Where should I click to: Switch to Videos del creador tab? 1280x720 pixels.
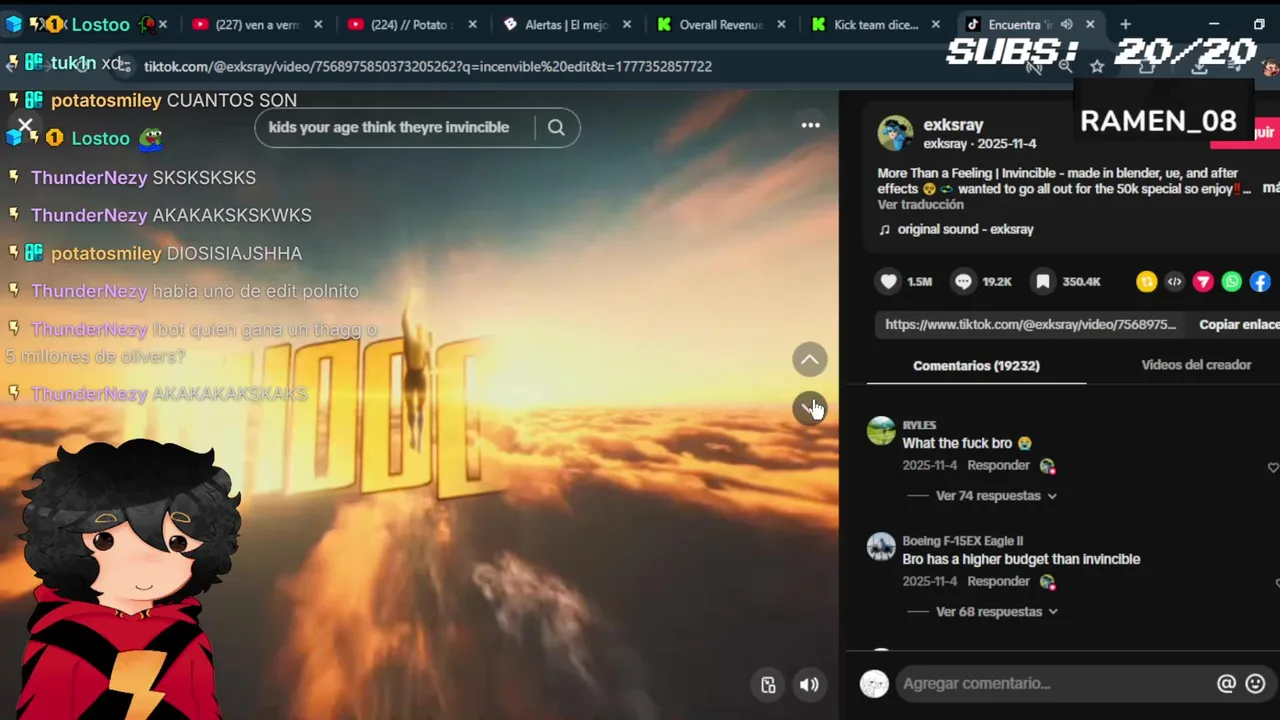coord(1196,365)
